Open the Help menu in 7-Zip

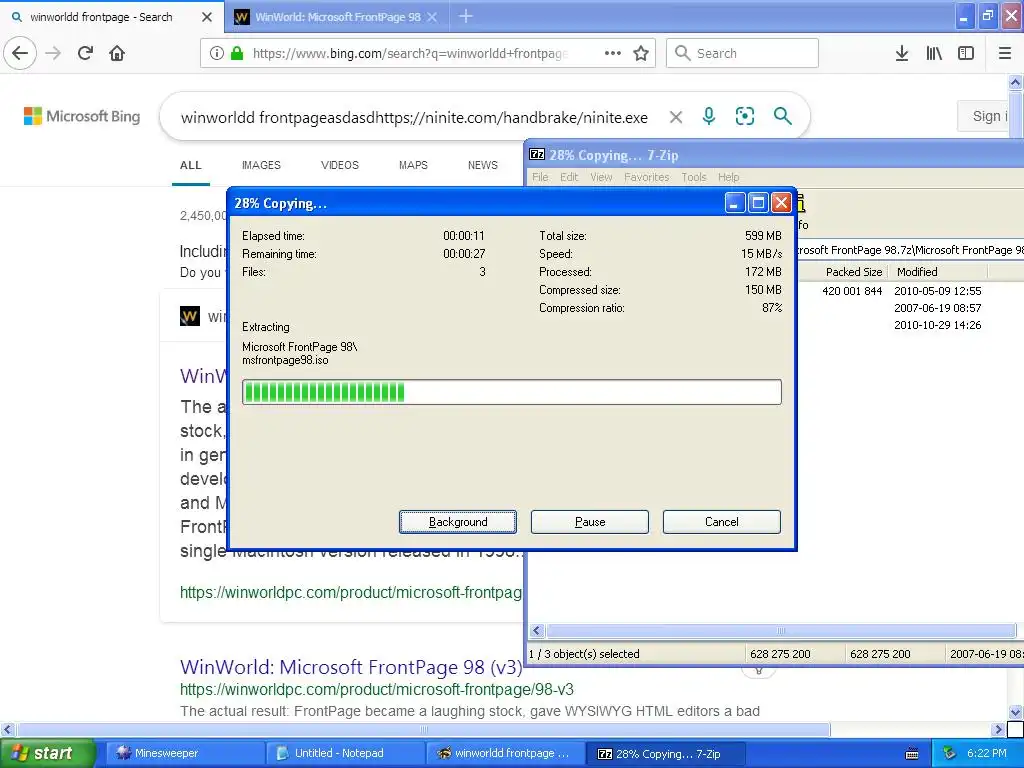[x=728, y=177]
